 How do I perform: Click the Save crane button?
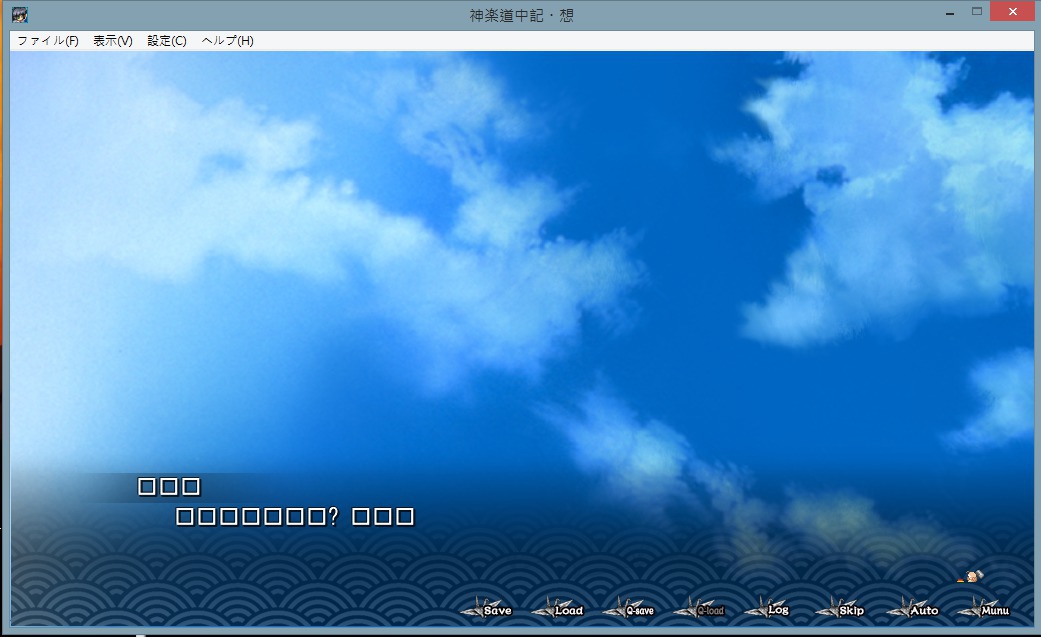(486, 608)
